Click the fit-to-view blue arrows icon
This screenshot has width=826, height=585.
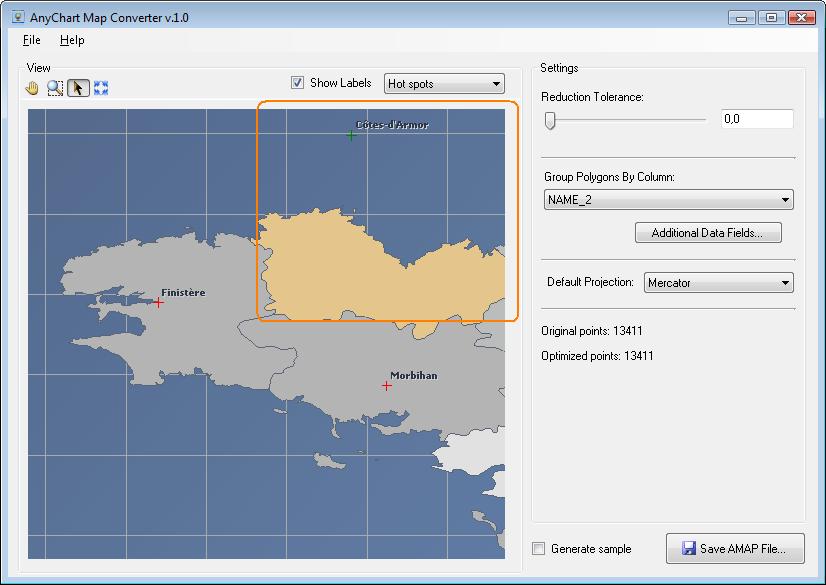(x=101, y=88)
